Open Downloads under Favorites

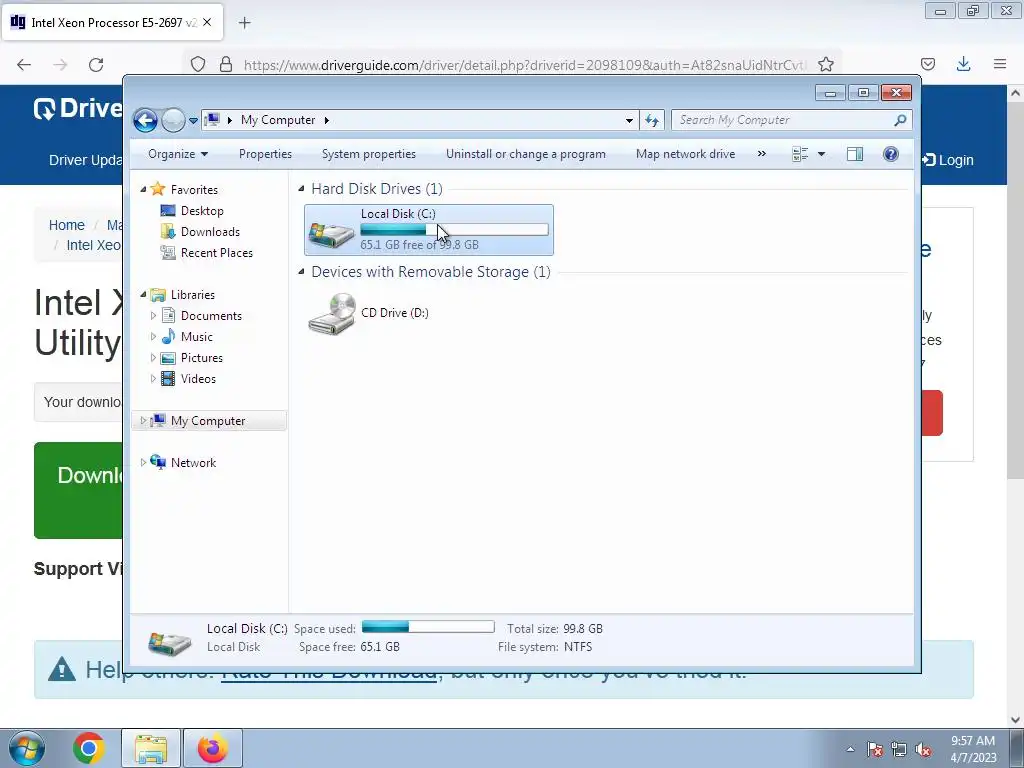pyautogui.click(x=210, y=232)
